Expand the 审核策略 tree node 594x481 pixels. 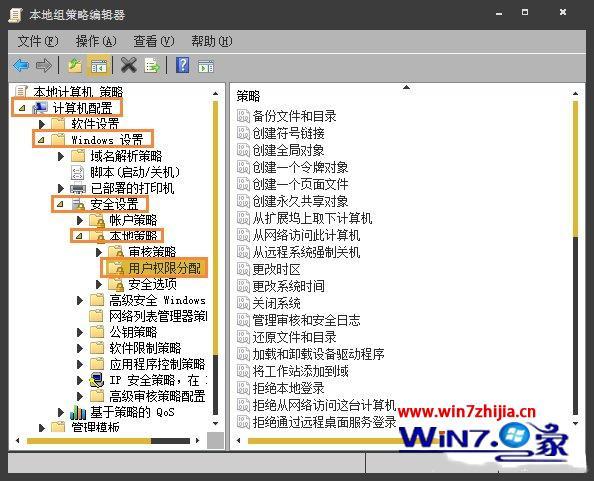pyautogui.click(x=99, y=252)
